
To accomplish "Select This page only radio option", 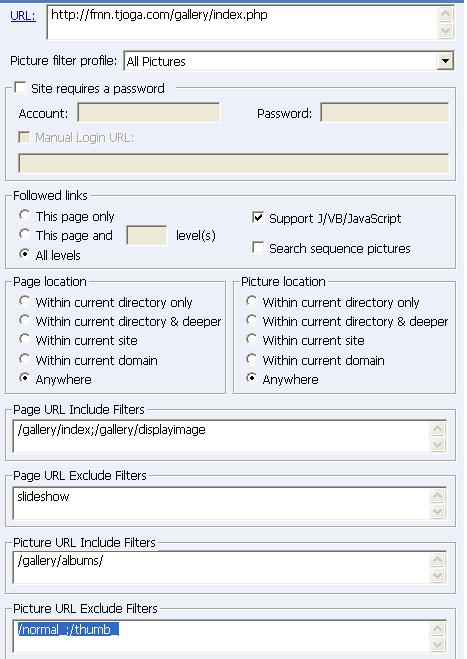I will [x=24, y=216].
